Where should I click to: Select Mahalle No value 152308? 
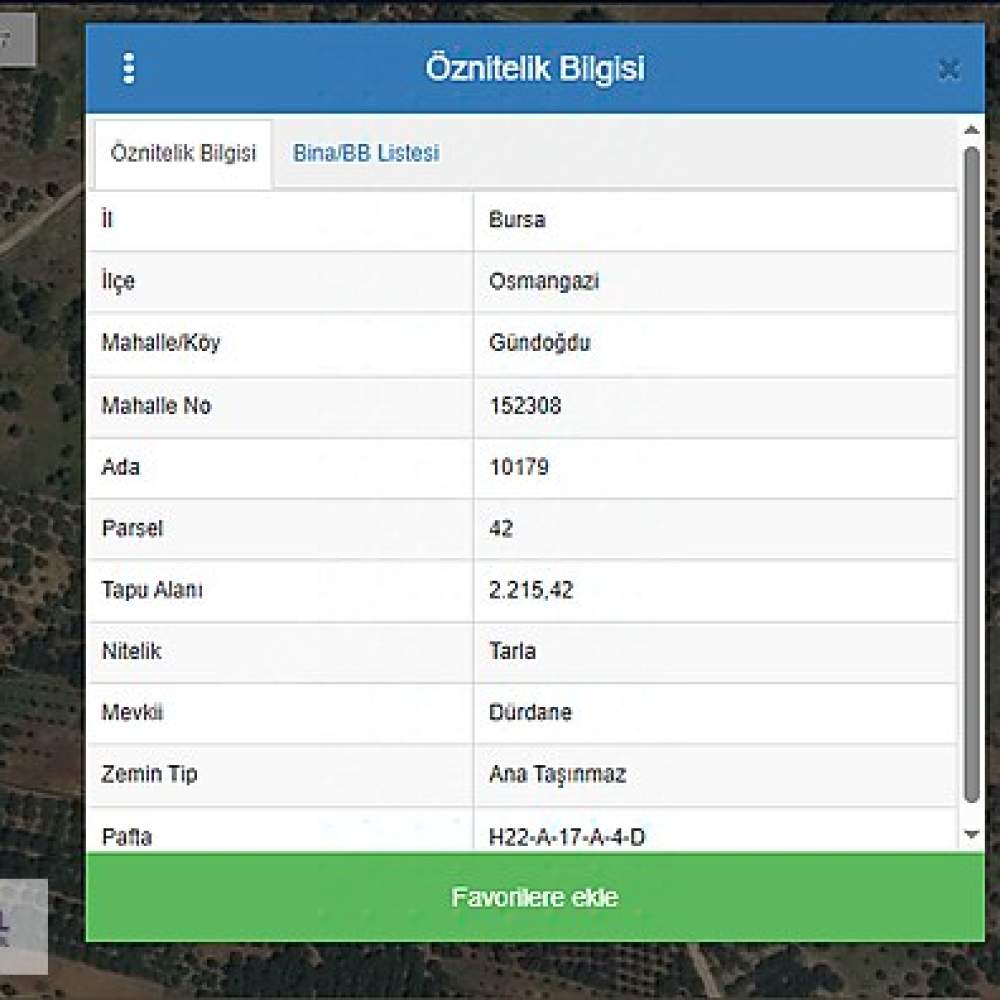525,406
